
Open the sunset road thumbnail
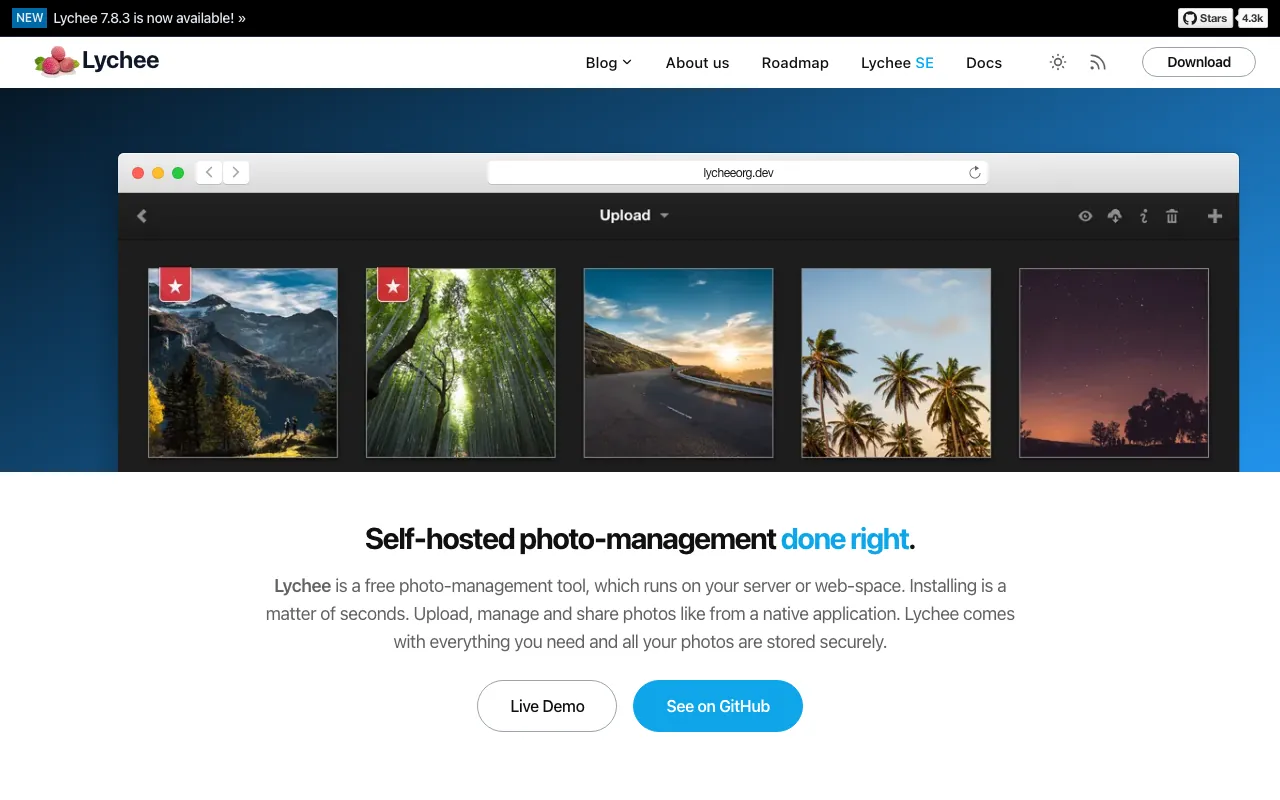click(x=679, y=363)
